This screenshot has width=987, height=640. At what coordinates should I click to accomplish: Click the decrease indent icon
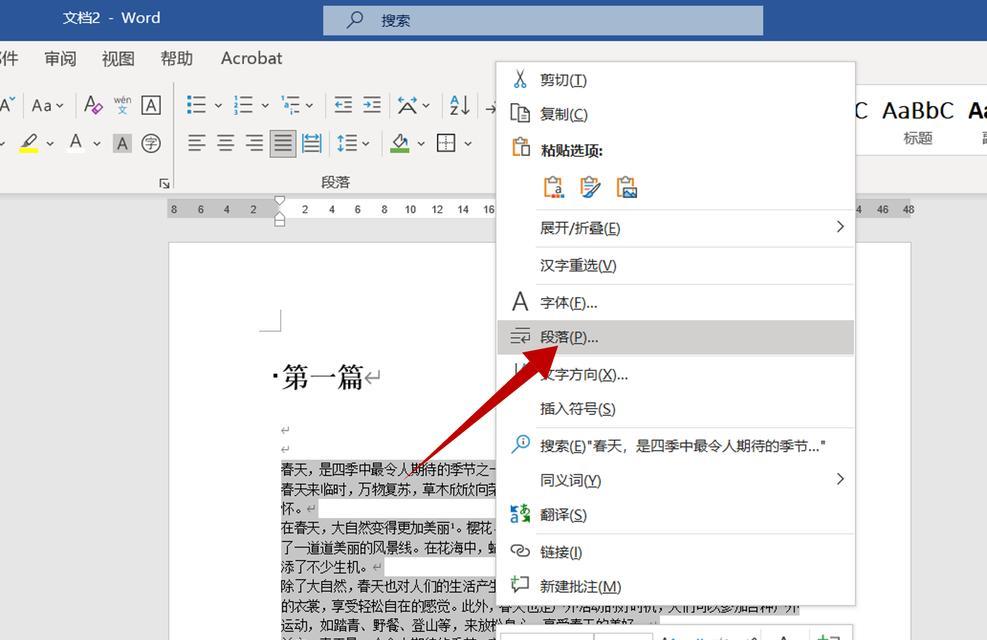point(343,104)
